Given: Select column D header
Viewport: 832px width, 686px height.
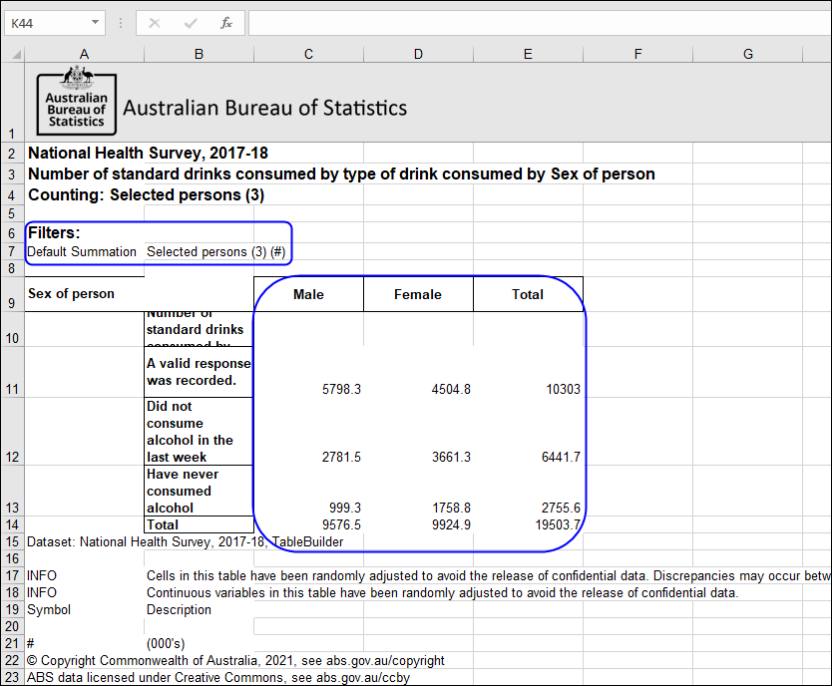Looking at the screenshot, I should tap(418, 53).
